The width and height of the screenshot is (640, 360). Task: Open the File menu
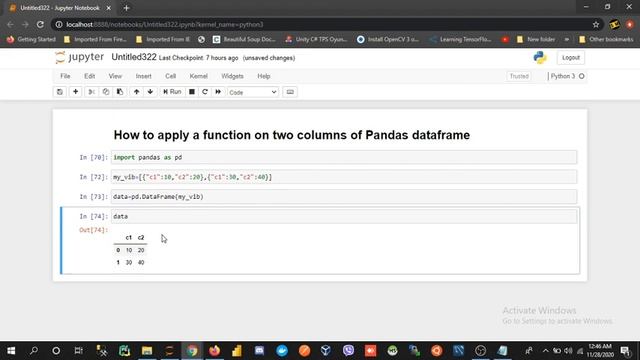(65, 76)
